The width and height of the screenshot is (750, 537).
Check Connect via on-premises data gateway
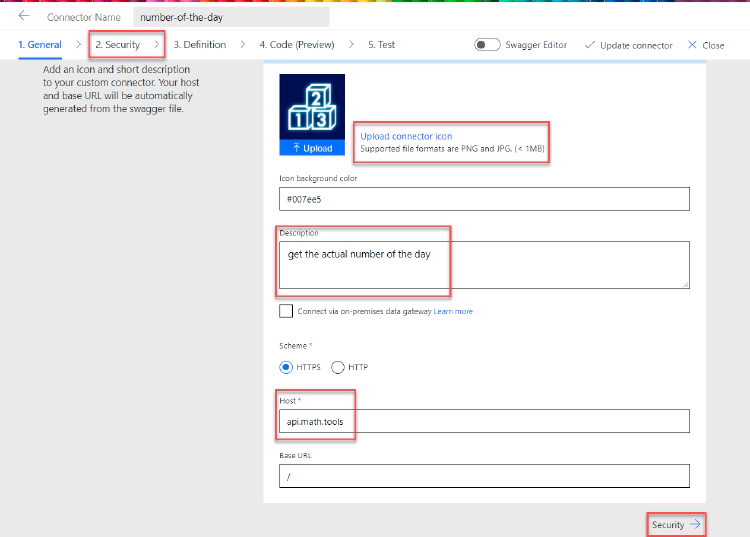click(286, 311)
